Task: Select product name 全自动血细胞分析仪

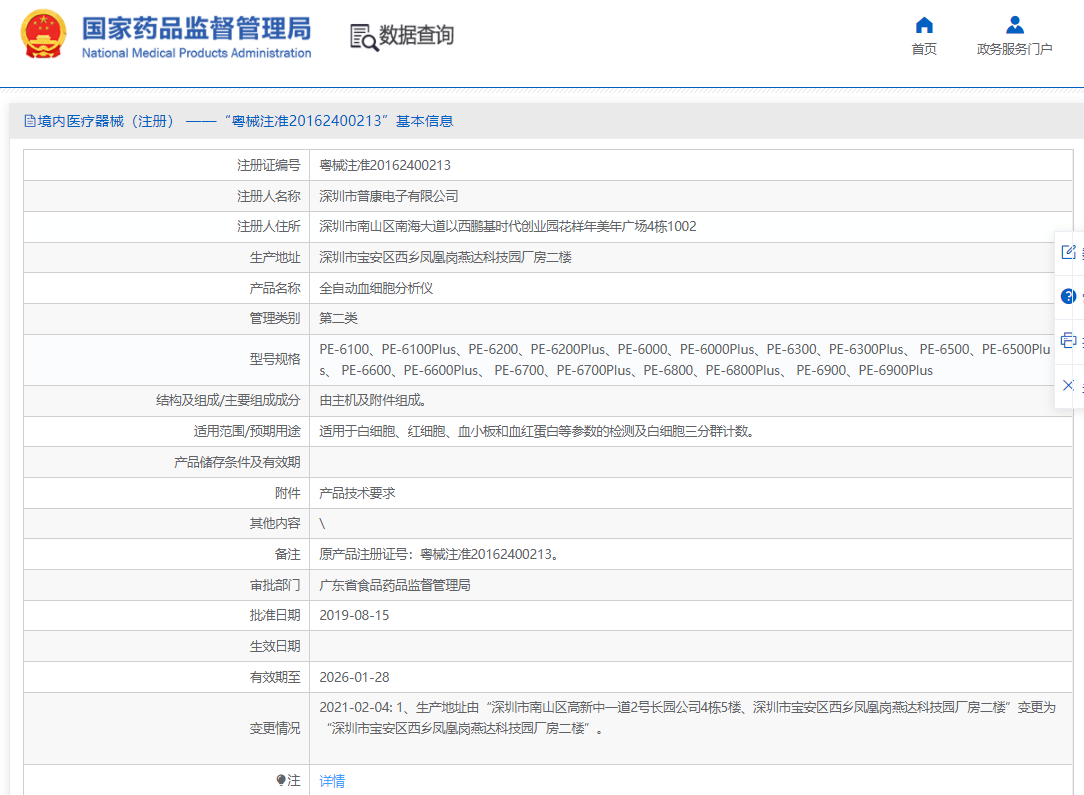Action: click(376, 288)
